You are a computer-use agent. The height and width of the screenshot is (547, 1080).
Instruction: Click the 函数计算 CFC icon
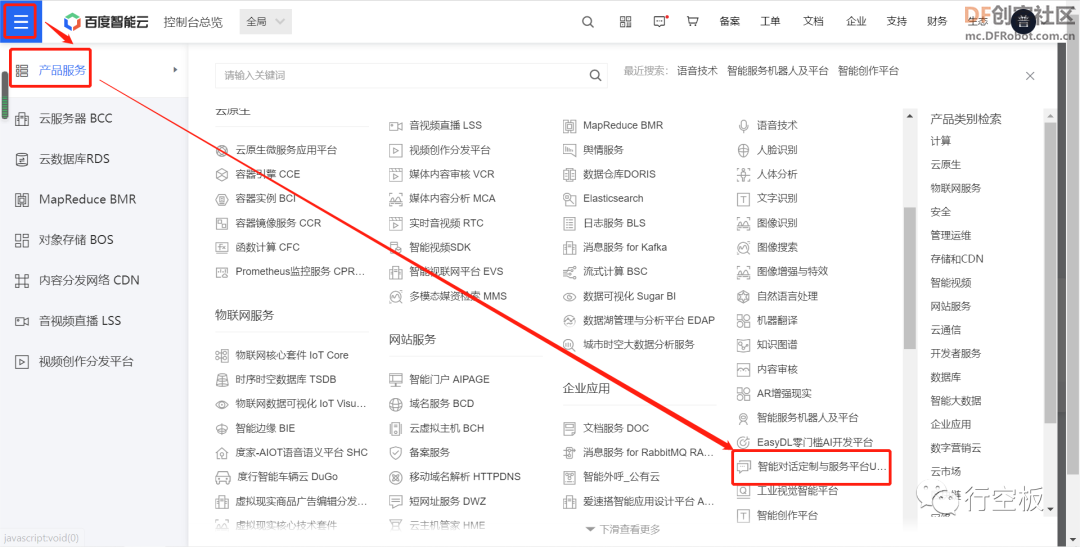(x=222, y=247)
